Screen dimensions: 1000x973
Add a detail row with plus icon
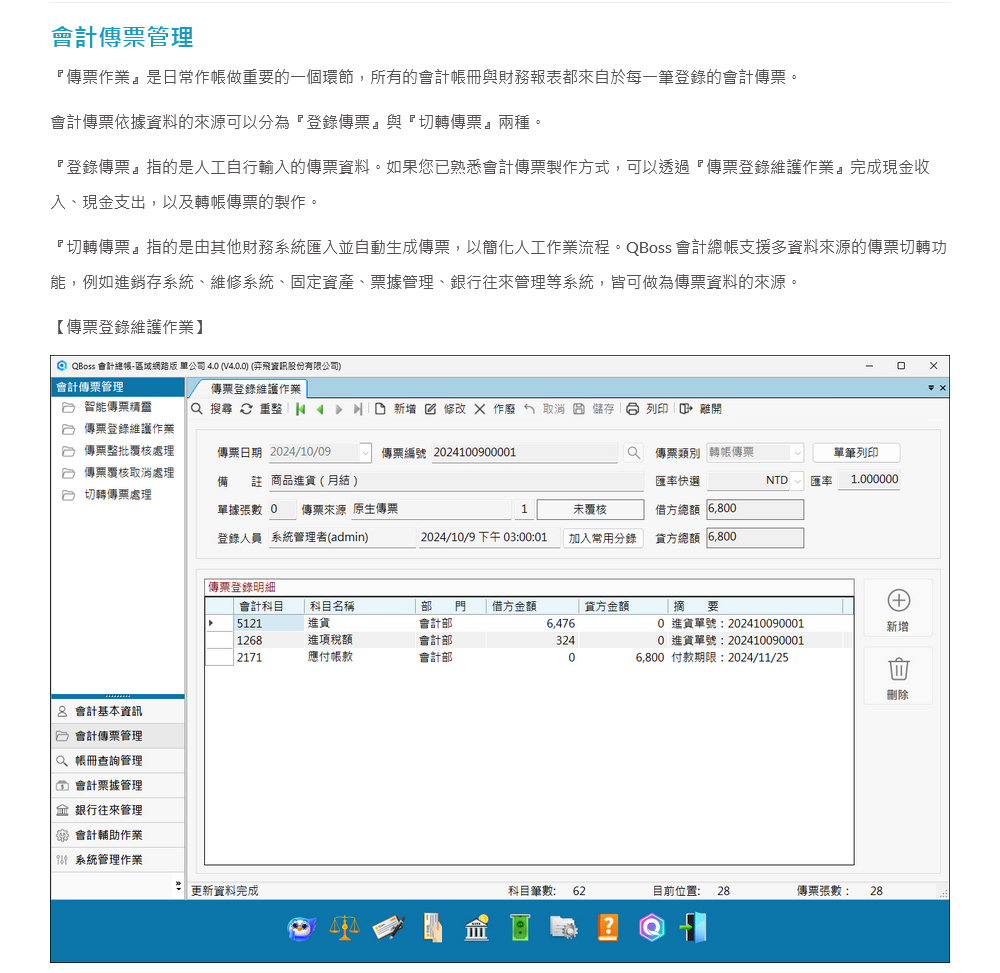pyautogui.click(x=898, y=608)
